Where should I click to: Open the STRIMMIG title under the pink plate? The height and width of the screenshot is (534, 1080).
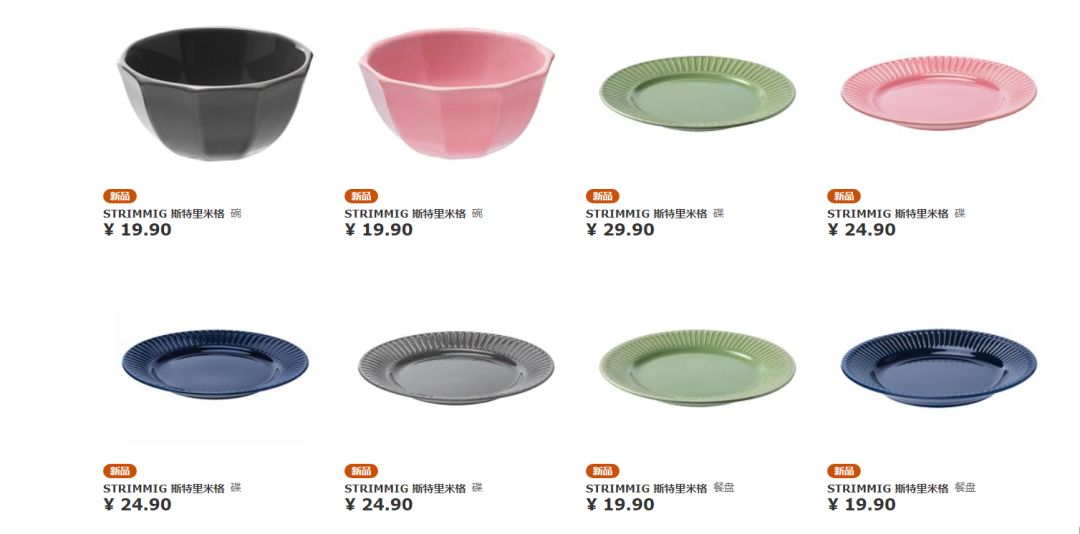coord(896,214)
